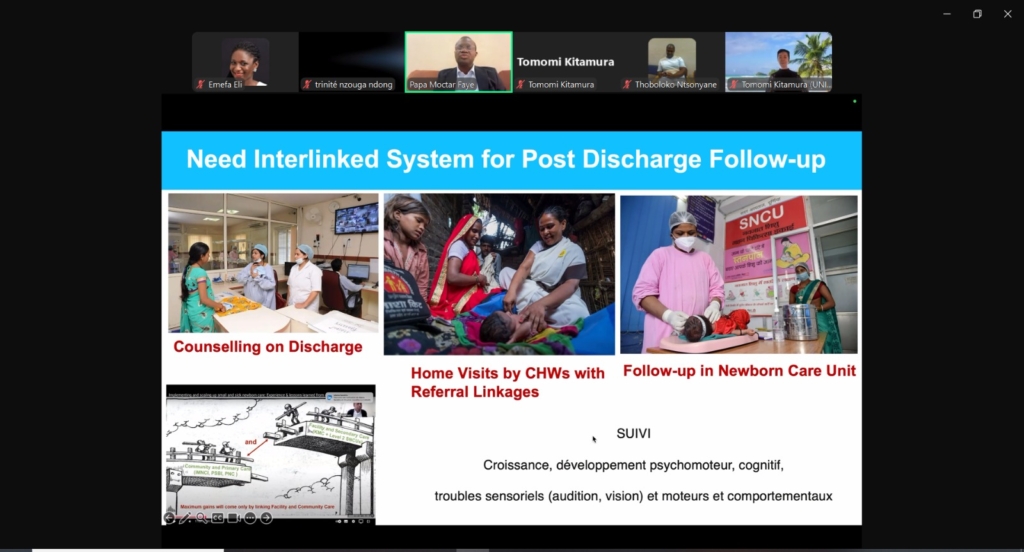Click the muted mic icon beside trinité nzouga ndong
The width and height of the screenshot is (1024, 552).
[310, 85]
